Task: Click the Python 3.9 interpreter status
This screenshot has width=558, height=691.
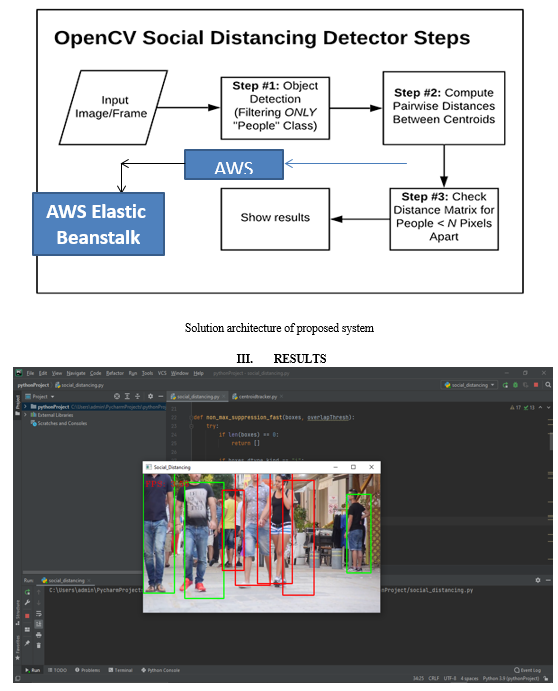Action: (x=510, y=679)
